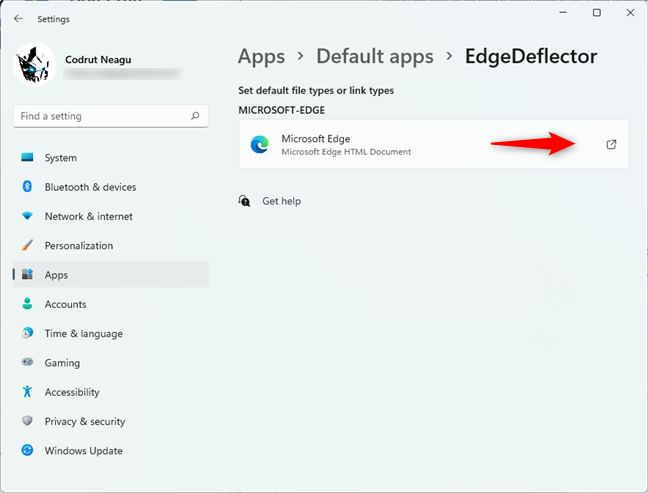The height and width of the screenshot is (493, 648).
Task: Open Accounts settings
Action: (111, 305)
